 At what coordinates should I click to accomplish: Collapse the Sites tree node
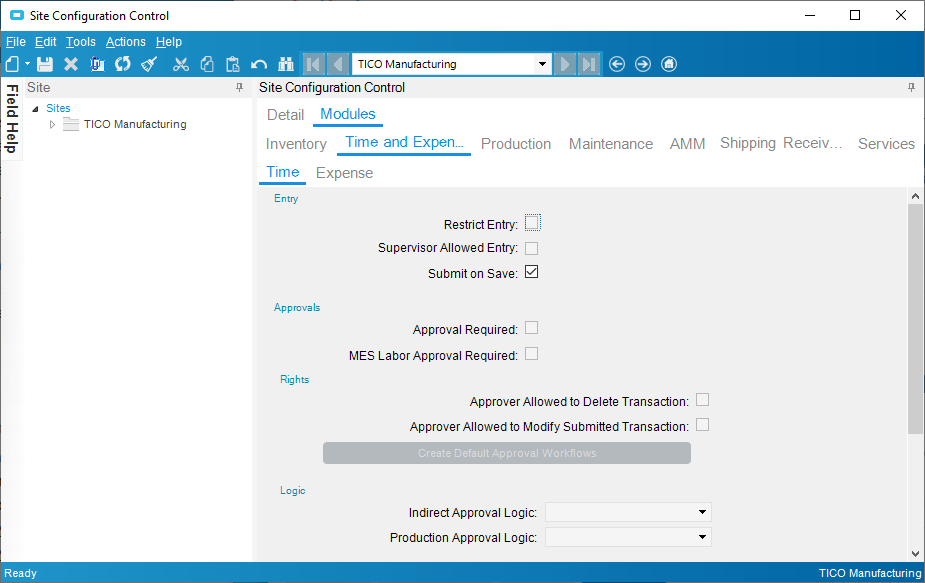coord(35,109)
